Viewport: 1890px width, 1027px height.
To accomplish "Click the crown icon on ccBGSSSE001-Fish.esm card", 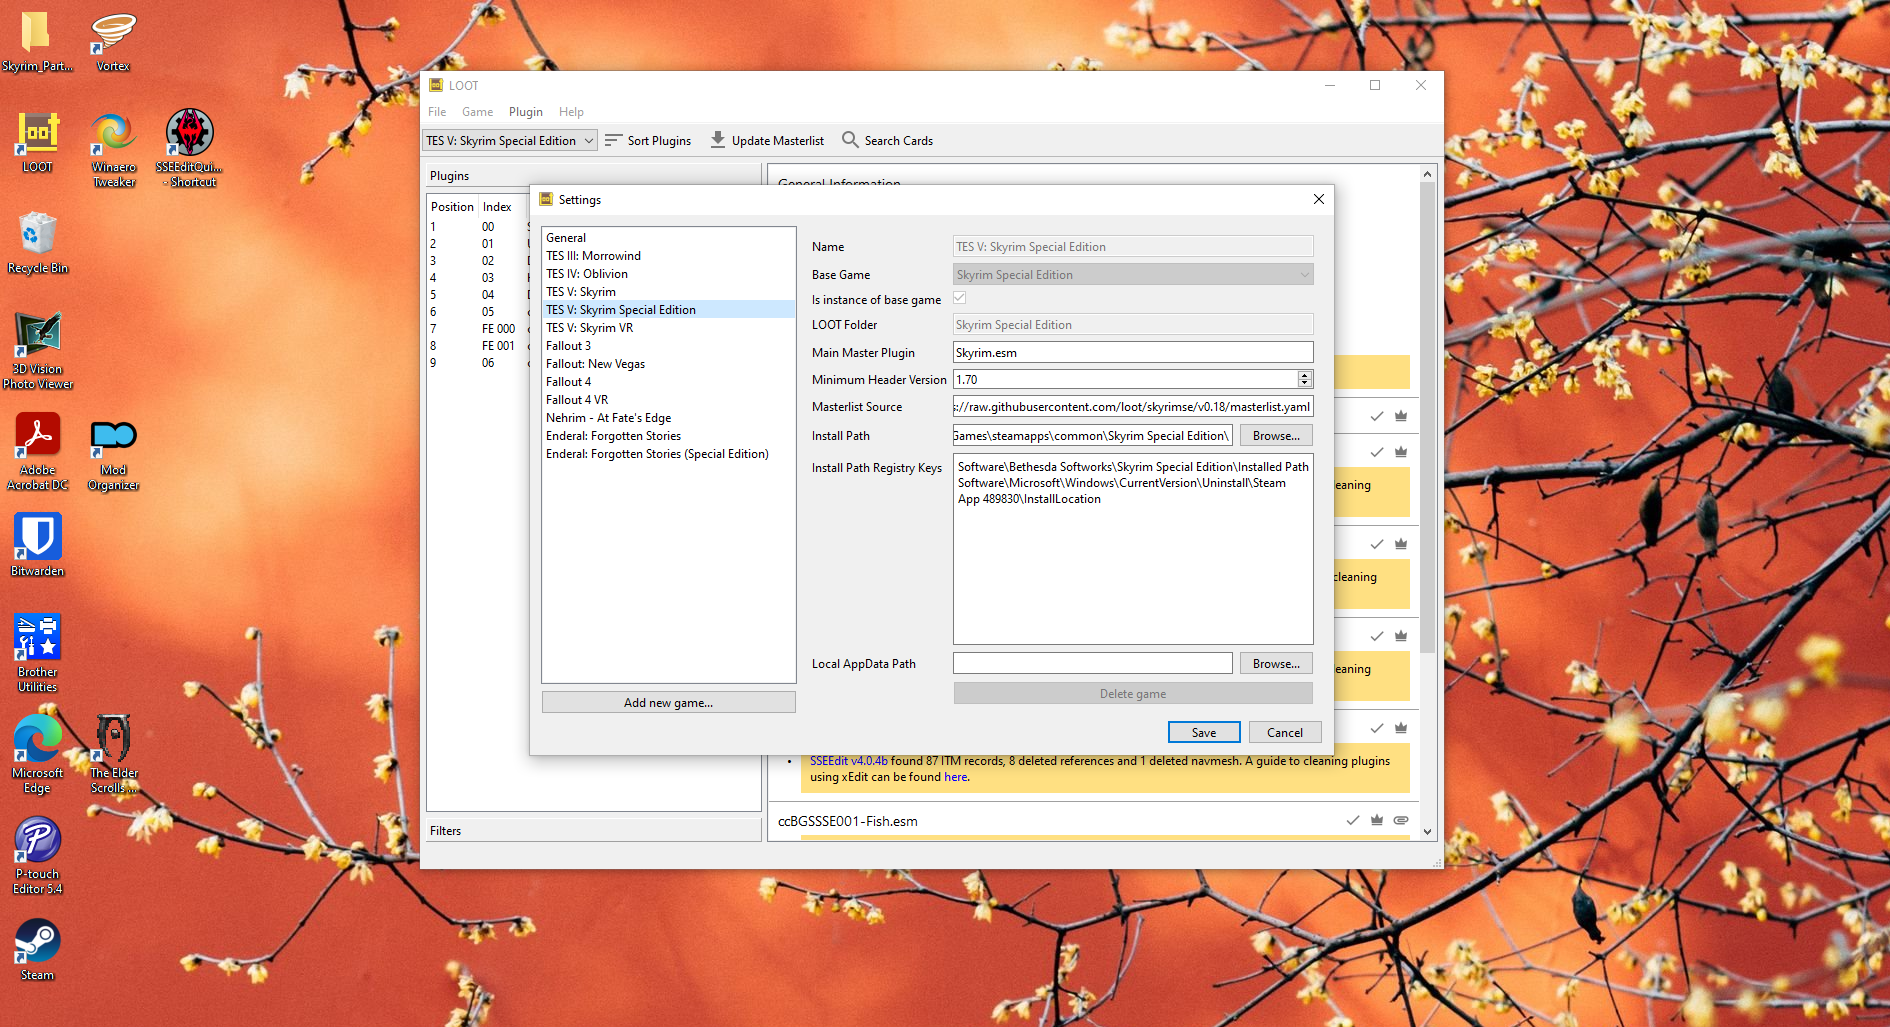I will click(x=1377, y=820).
